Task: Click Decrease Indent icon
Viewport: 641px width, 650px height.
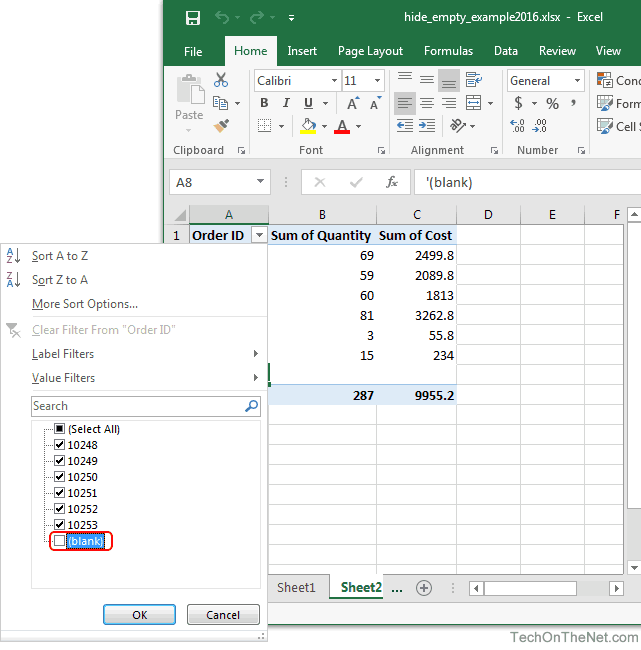Action: tap(405, 126)
